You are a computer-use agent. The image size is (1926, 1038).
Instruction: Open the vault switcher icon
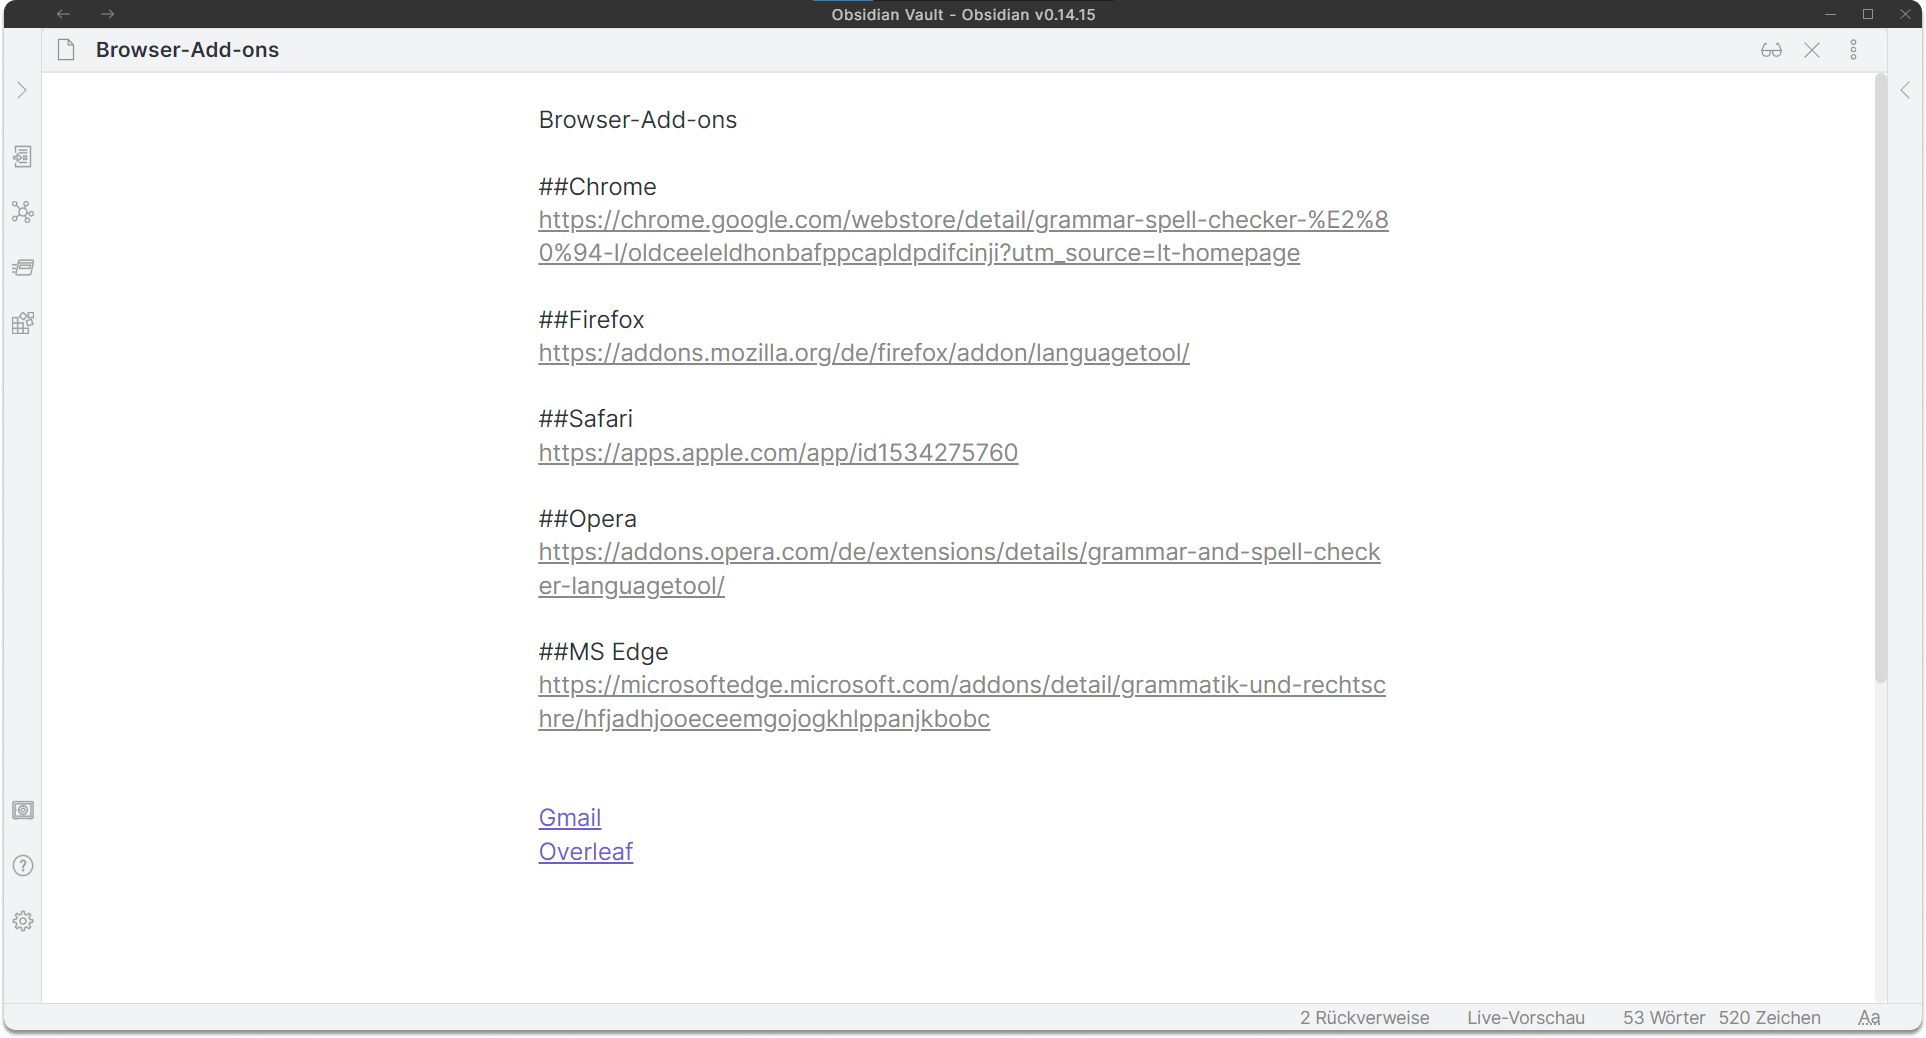(22, 810)
